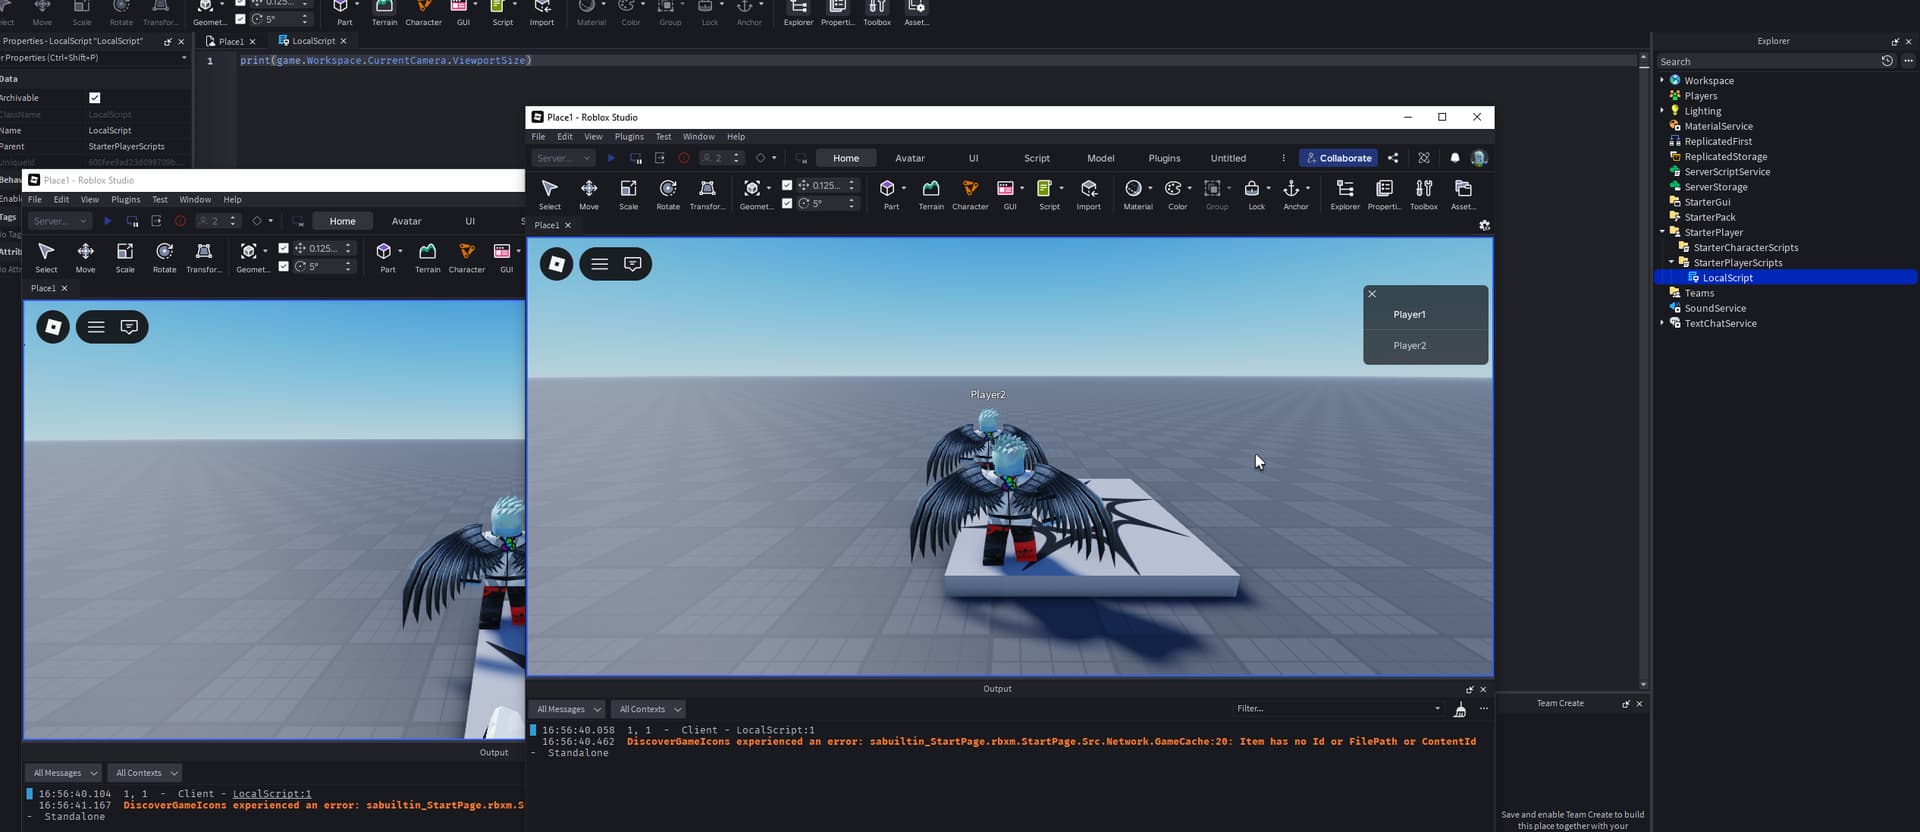This screenshot has height=832, width=1920.
Task: Open the Explorer panel from the front window ribbon
Action: [x=1345, y=193]
